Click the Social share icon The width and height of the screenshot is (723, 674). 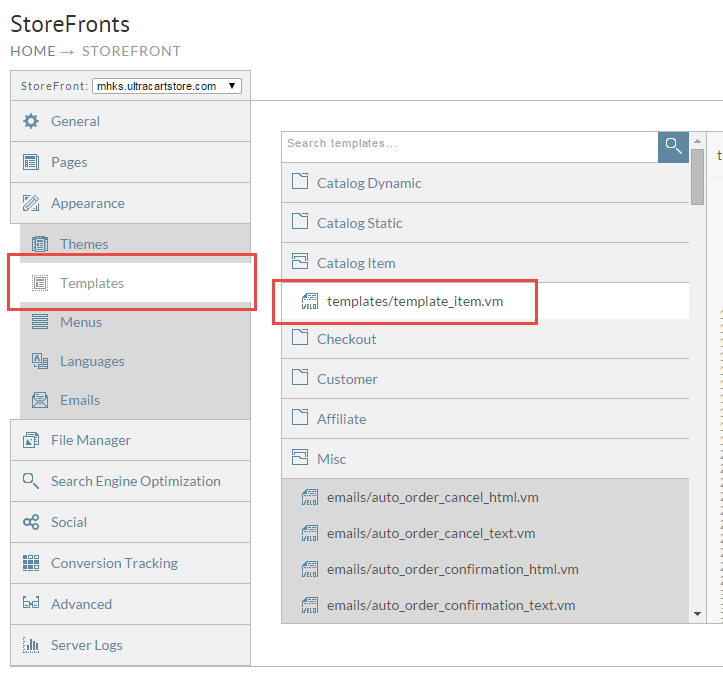[31, 522]
